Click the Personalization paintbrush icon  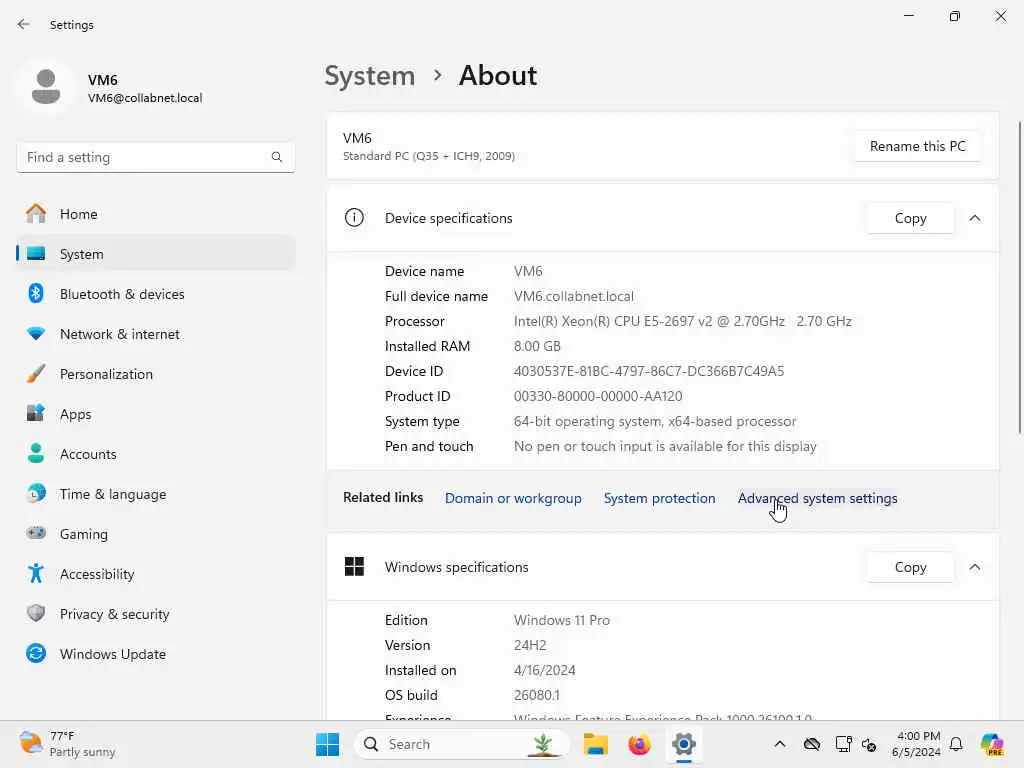click(x=36, y=374)
